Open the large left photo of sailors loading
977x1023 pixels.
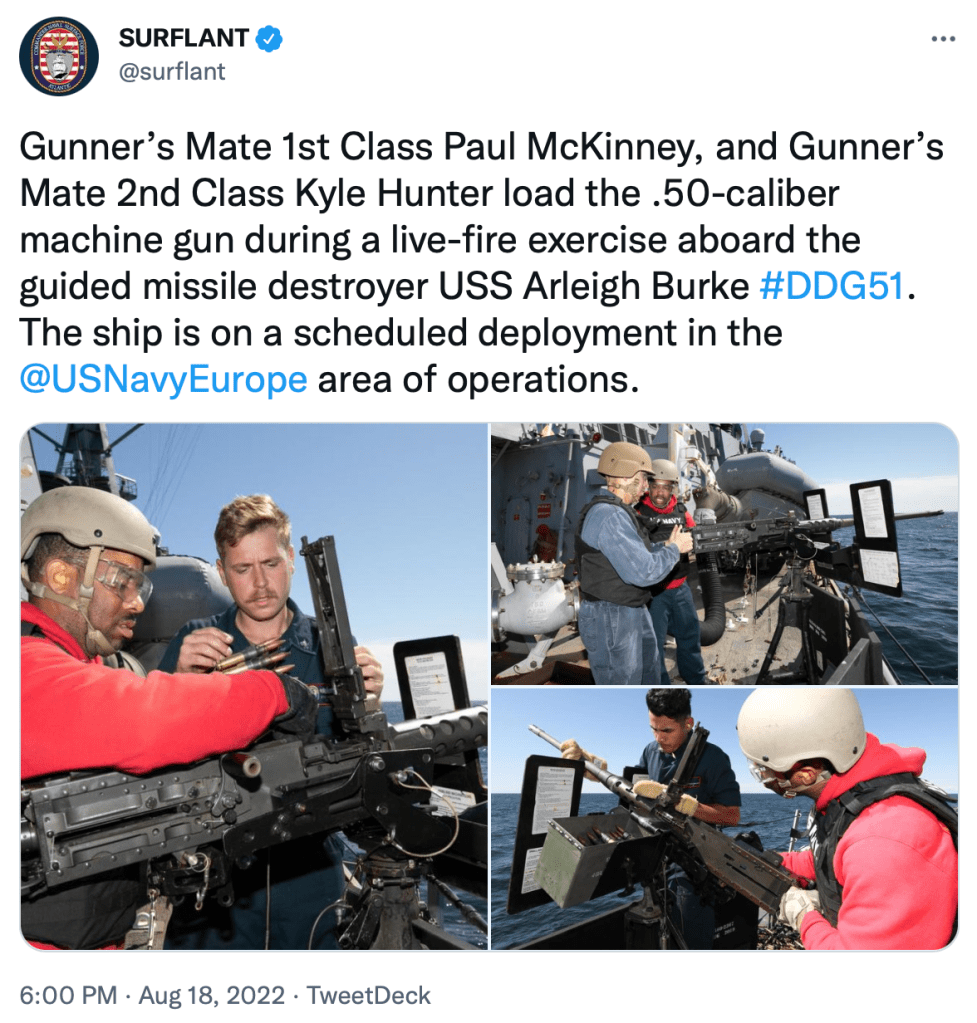pos(254,686)
